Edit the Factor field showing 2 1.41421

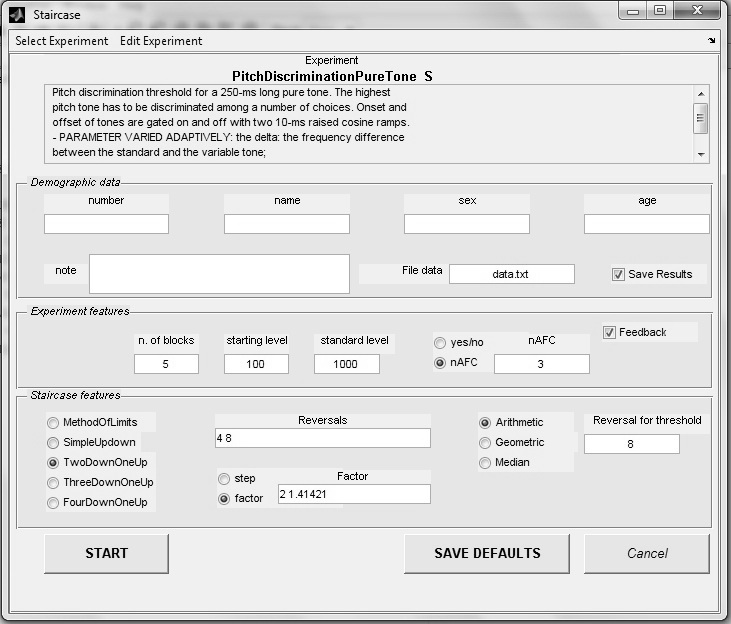[x=354, y=494]
